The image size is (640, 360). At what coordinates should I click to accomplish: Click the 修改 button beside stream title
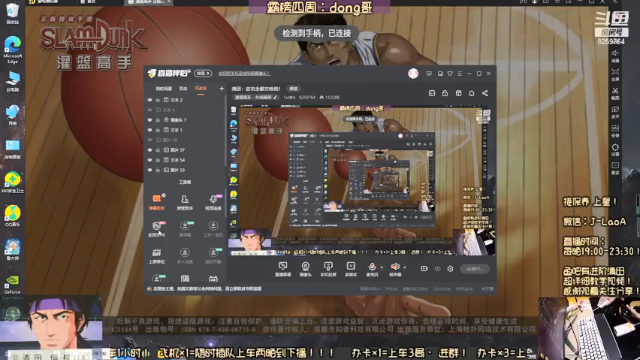click(293, 89)
